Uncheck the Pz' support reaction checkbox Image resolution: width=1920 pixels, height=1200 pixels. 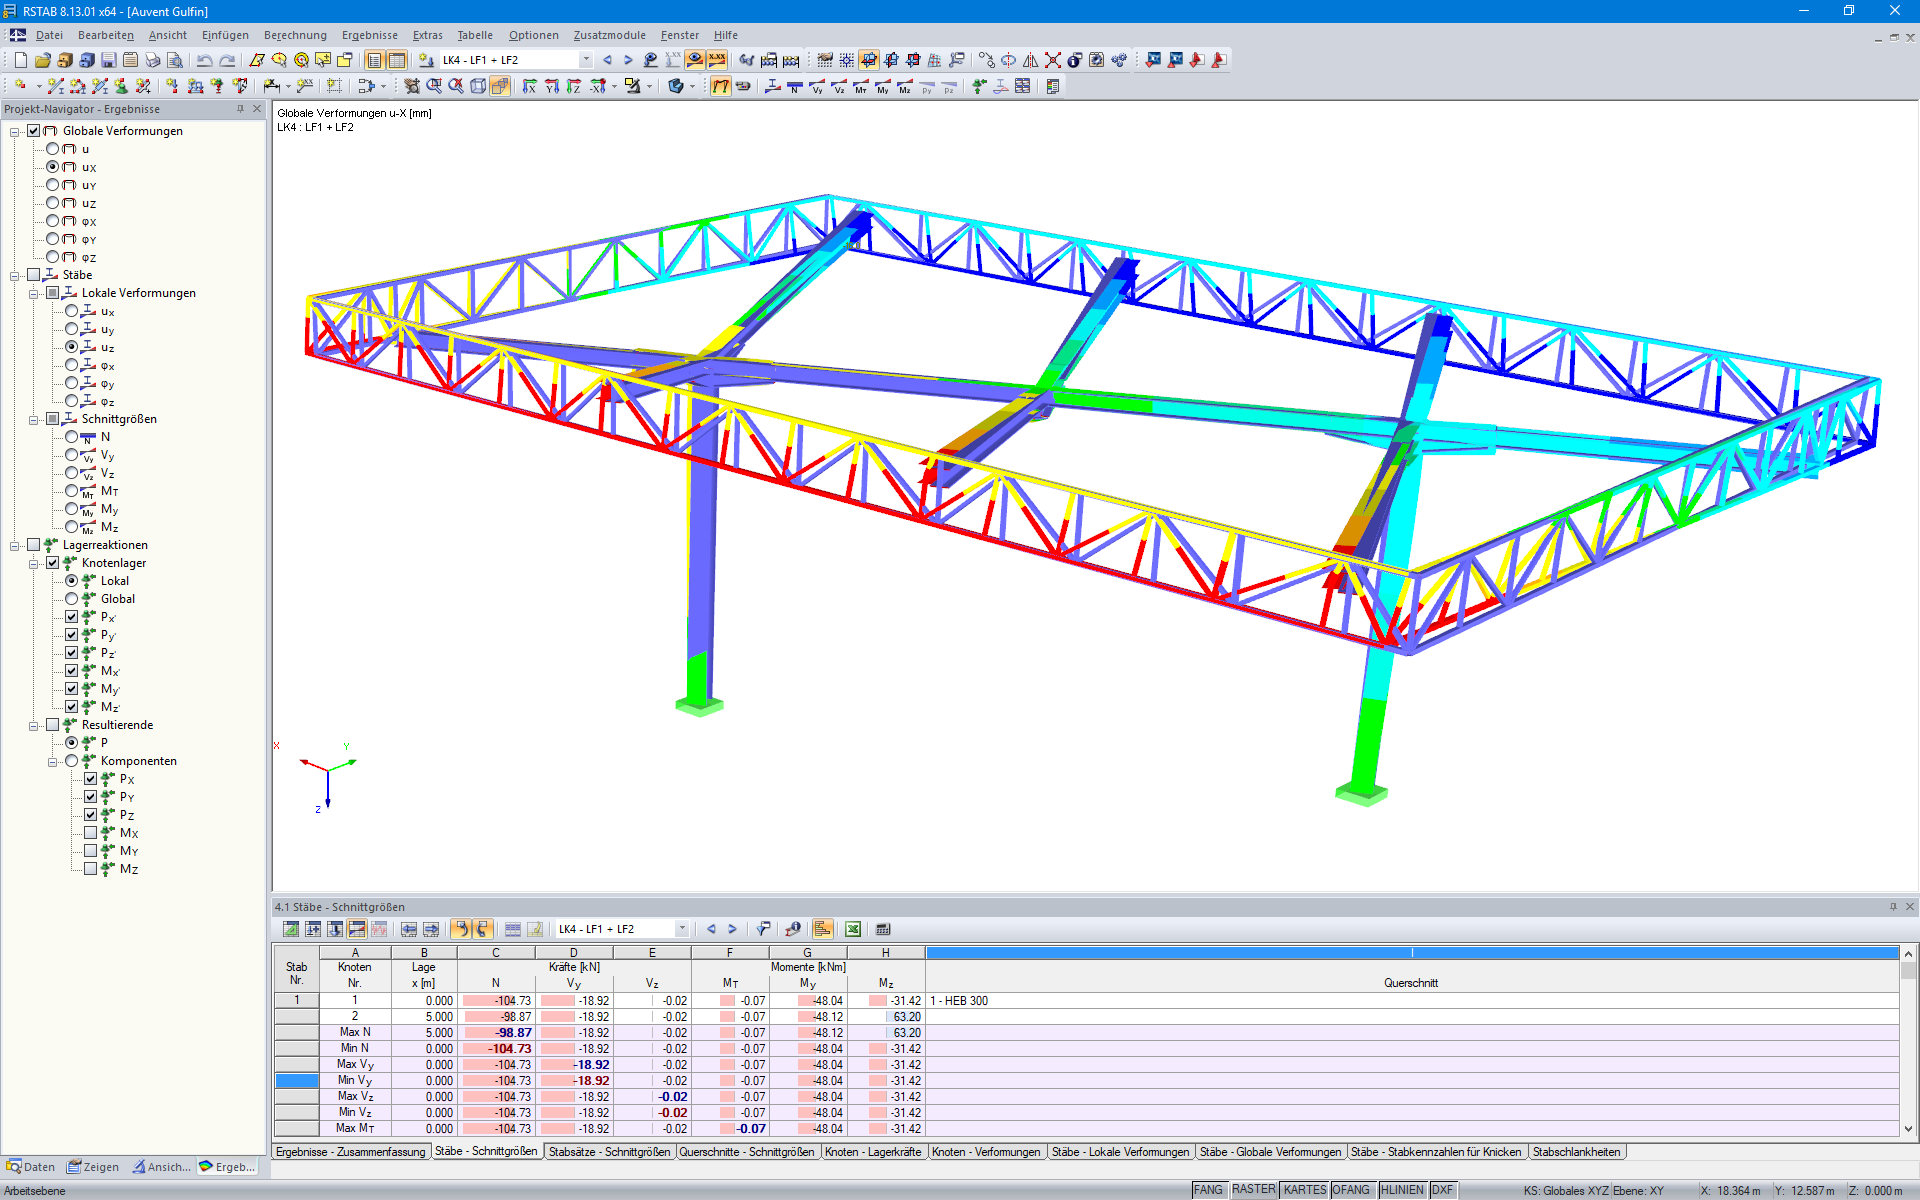[72, 653]
